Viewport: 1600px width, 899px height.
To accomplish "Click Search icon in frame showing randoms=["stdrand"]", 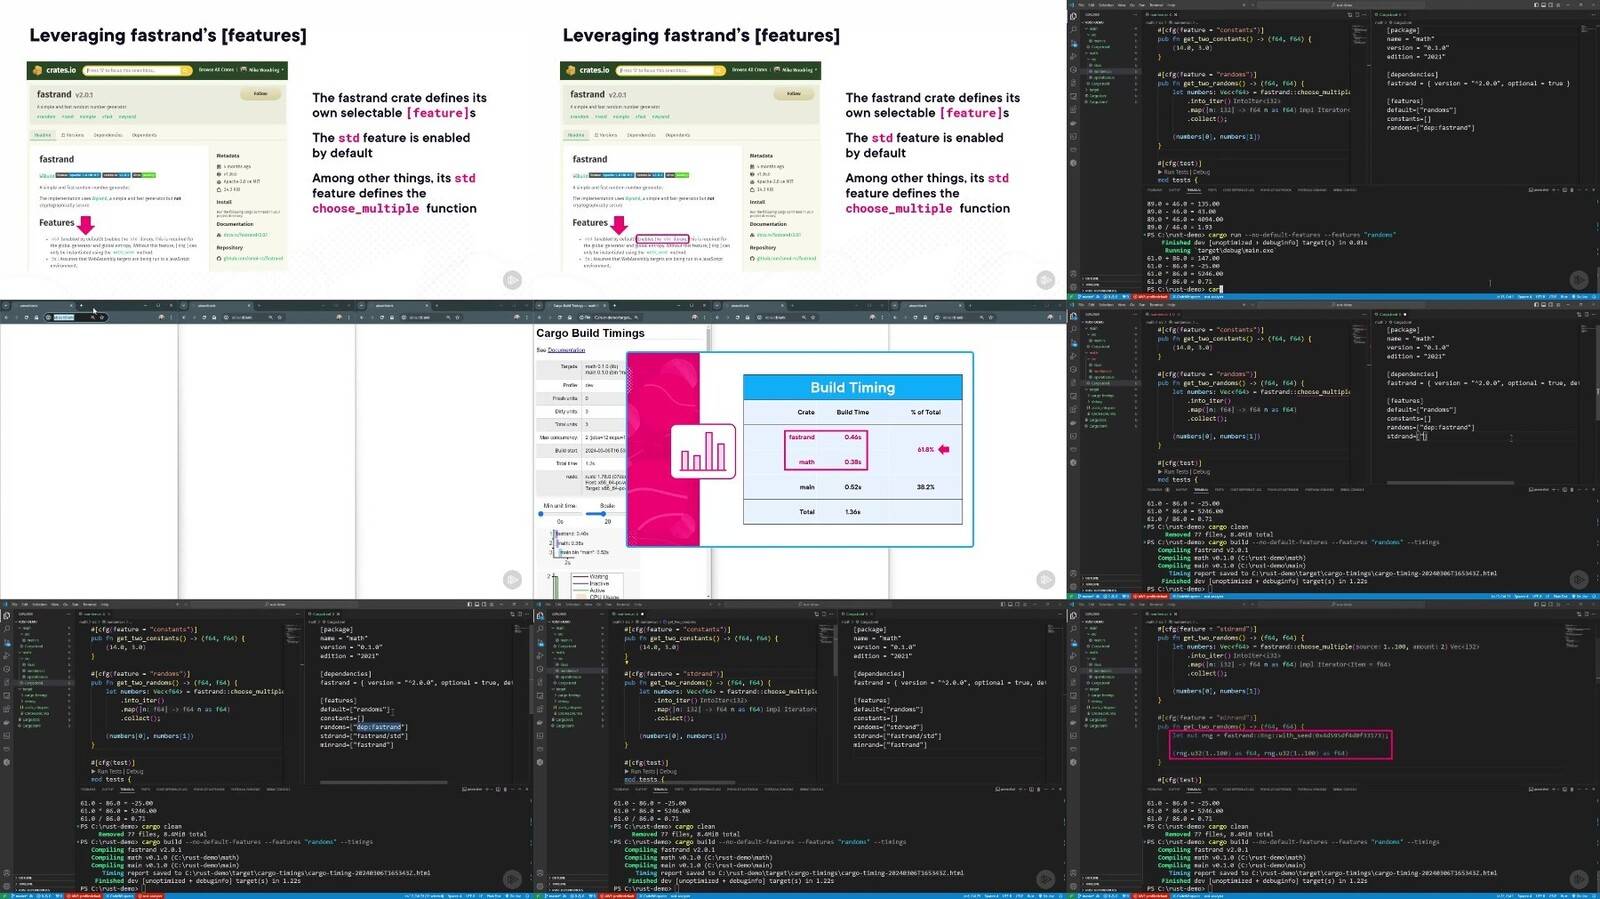I will [540, 628].
